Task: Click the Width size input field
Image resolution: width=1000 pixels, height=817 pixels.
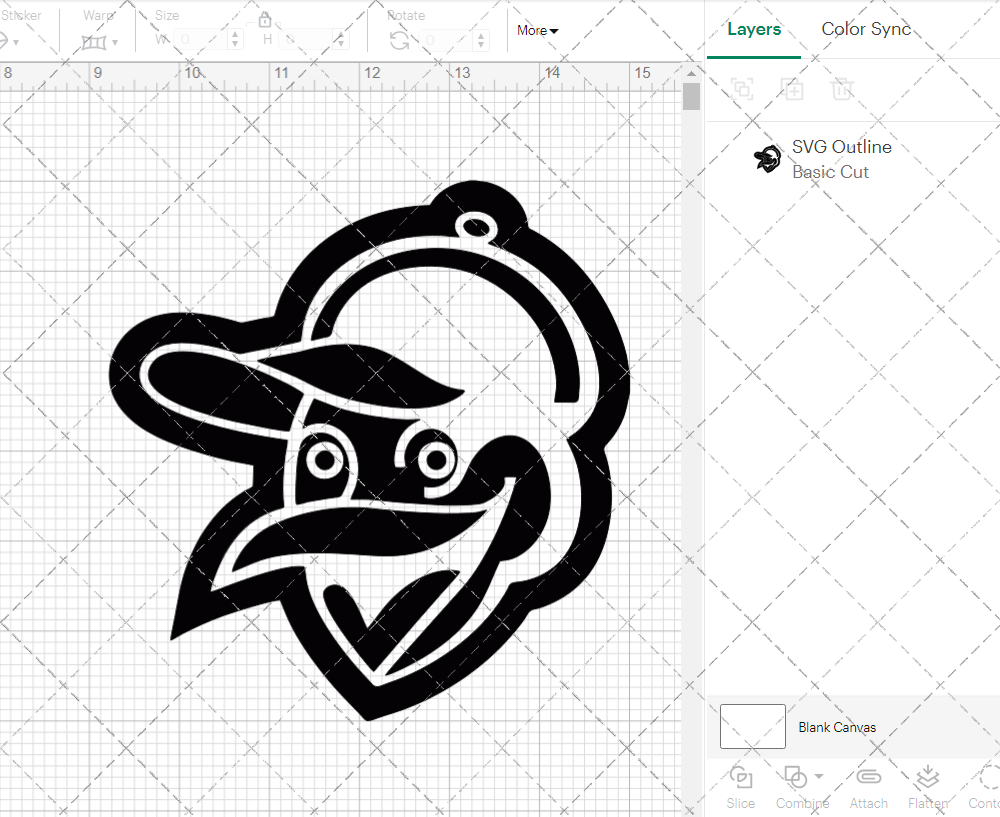Action: tap(201, 40)
